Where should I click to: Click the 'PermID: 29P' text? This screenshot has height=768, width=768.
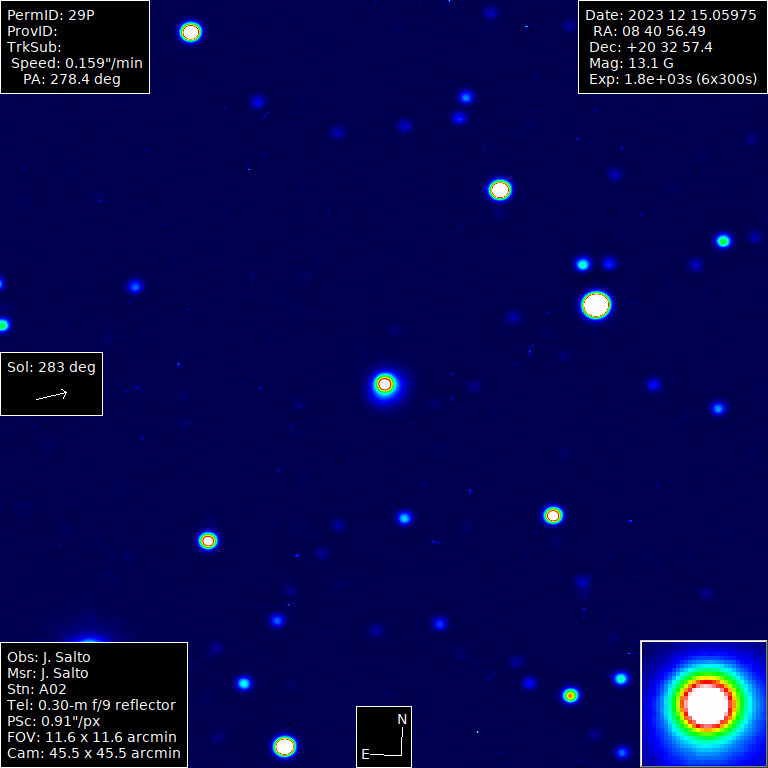click(x=50, y=15)
